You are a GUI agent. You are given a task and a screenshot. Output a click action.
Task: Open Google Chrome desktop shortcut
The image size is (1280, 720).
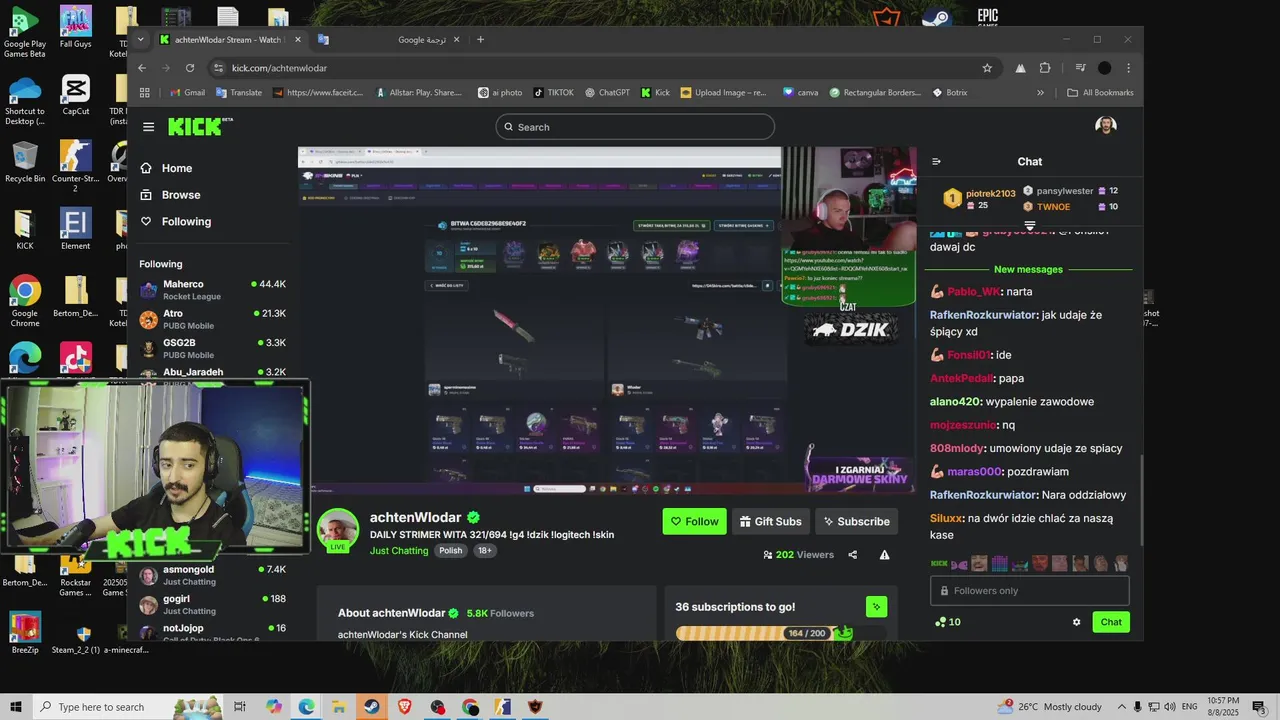(x=25, y=301)
